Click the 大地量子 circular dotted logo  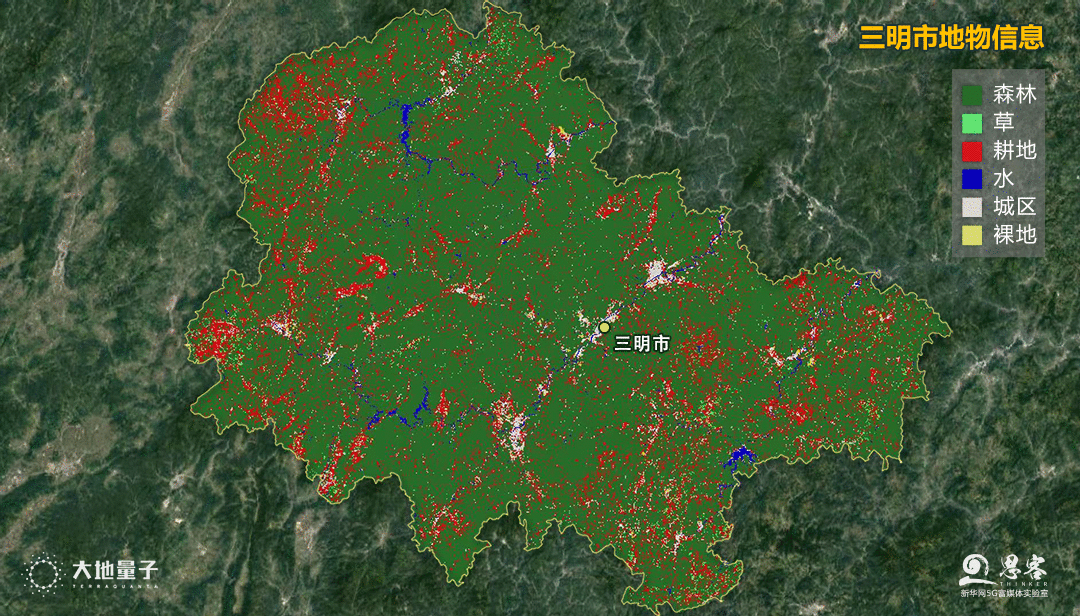click(43, 575)
